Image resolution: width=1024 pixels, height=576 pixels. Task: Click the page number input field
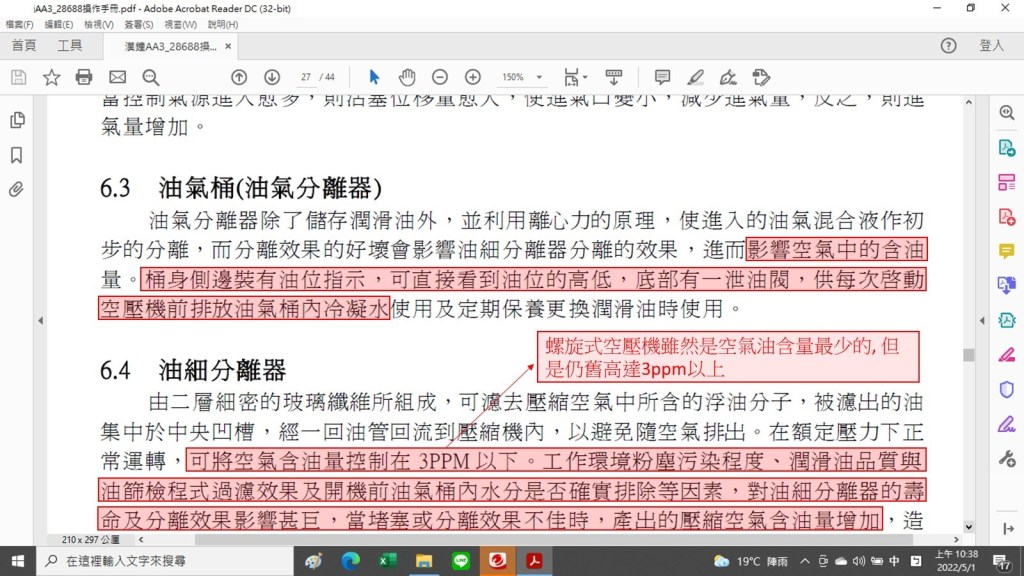[x=306, y=77]
